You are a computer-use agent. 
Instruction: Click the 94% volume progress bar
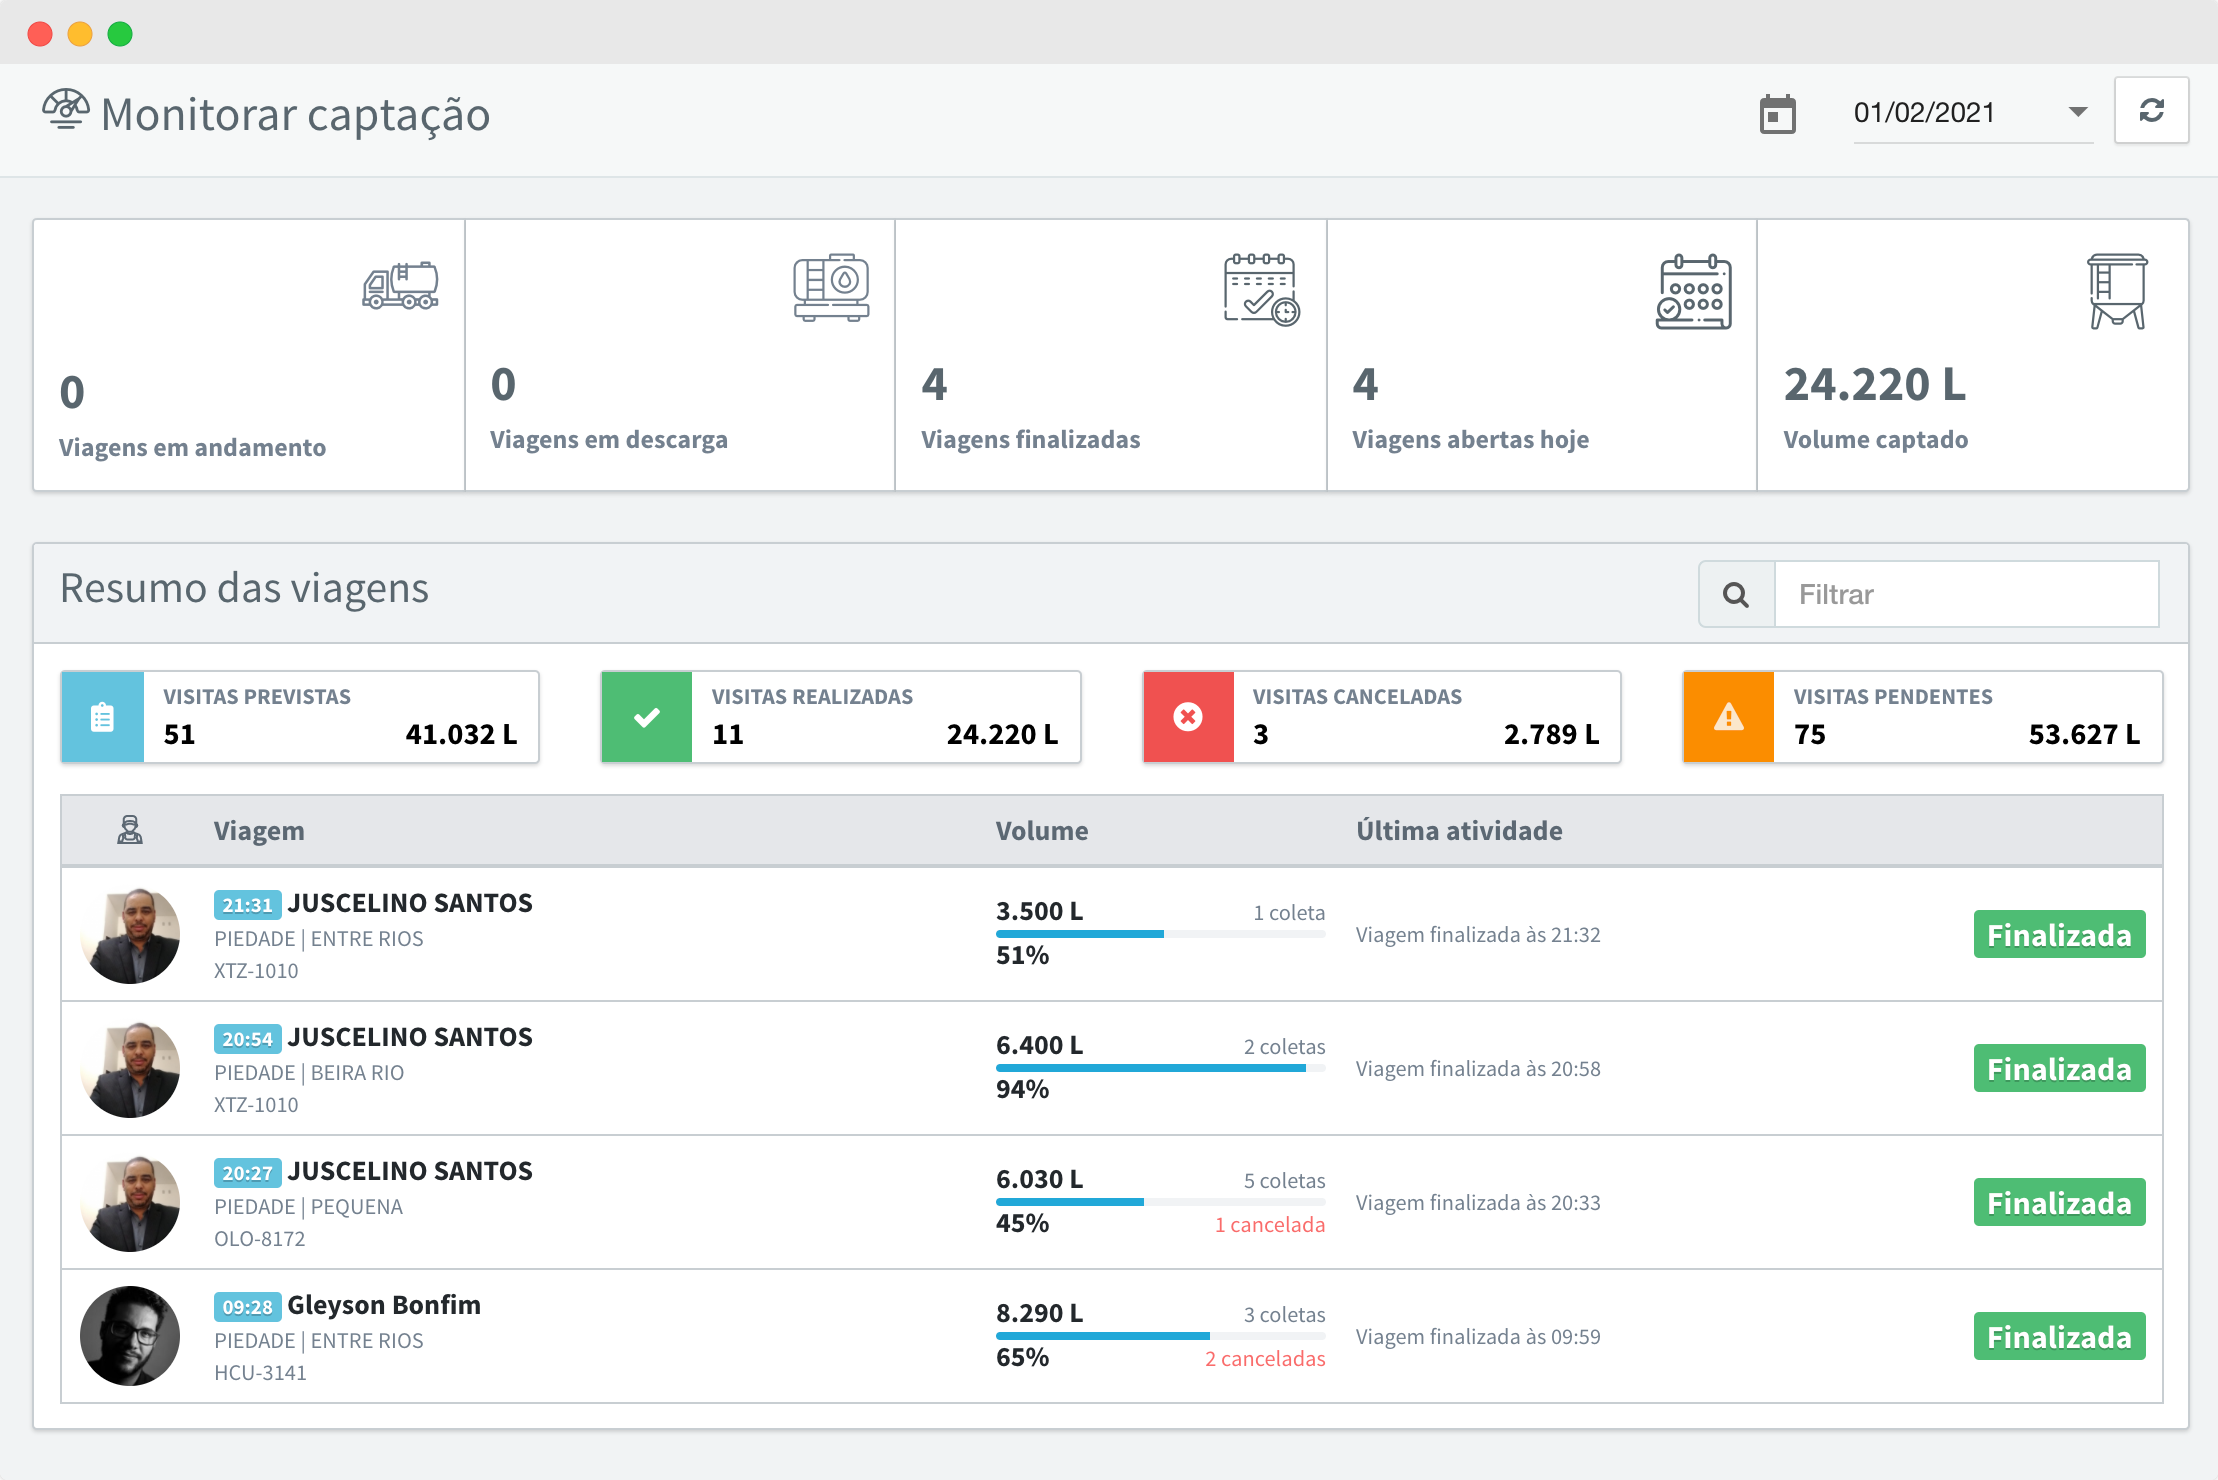(x=1160, y=1068)
